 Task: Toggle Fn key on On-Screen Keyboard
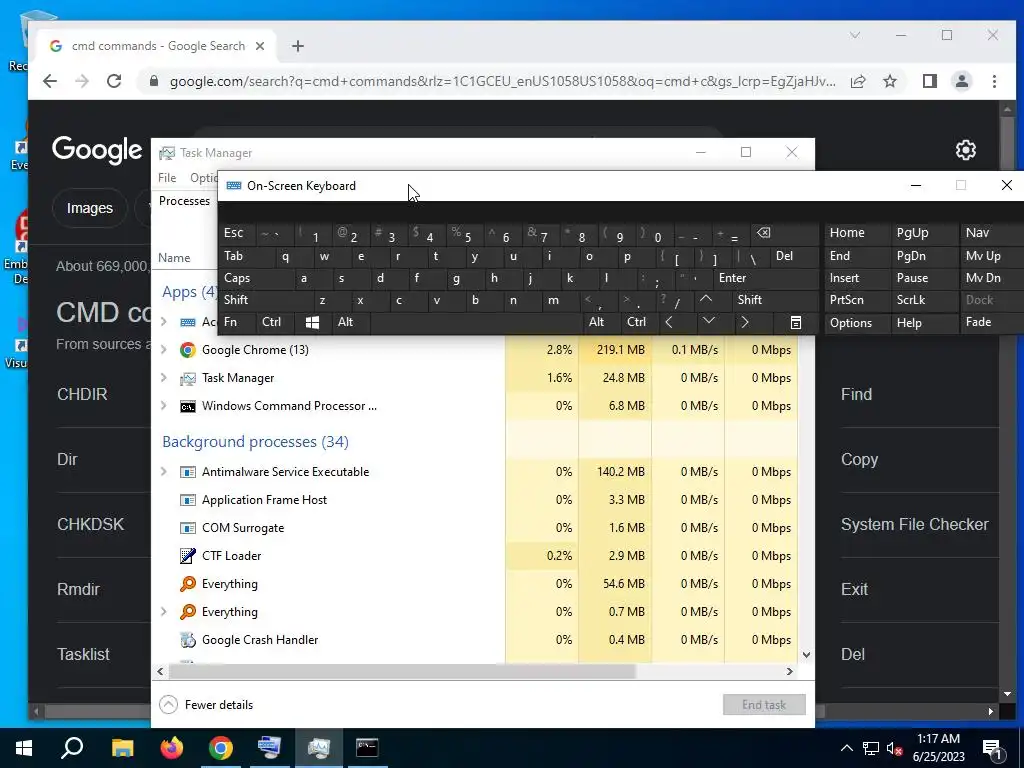[238, 323]
